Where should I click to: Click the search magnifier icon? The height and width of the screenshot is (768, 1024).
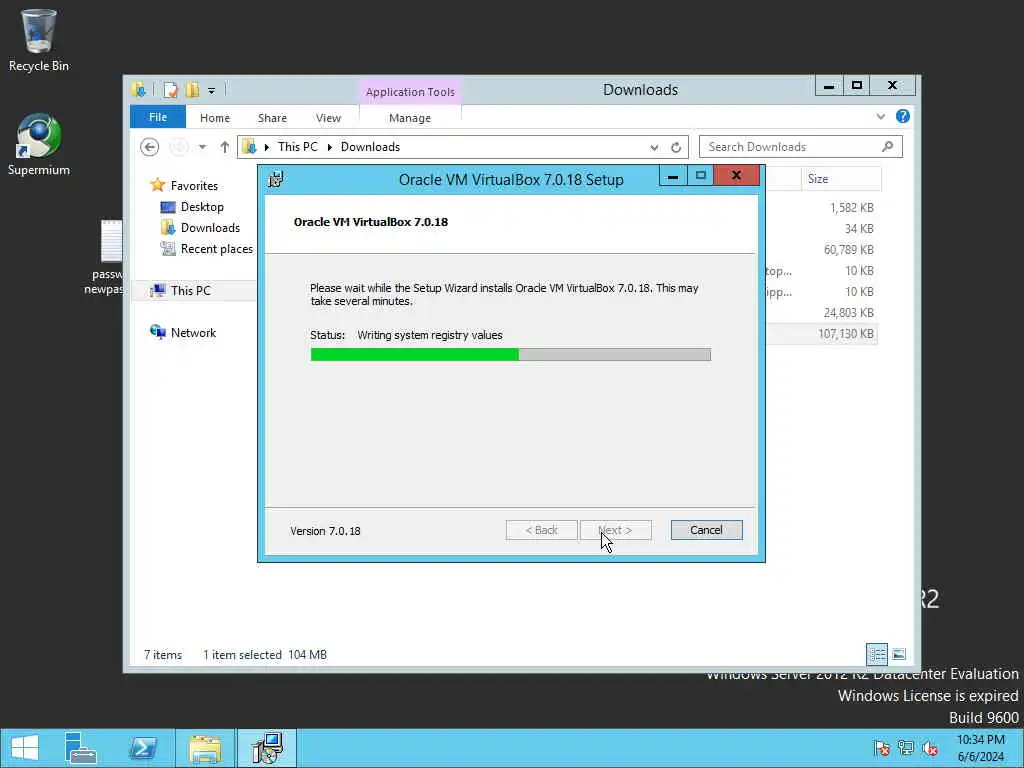[x=888, y=147]
